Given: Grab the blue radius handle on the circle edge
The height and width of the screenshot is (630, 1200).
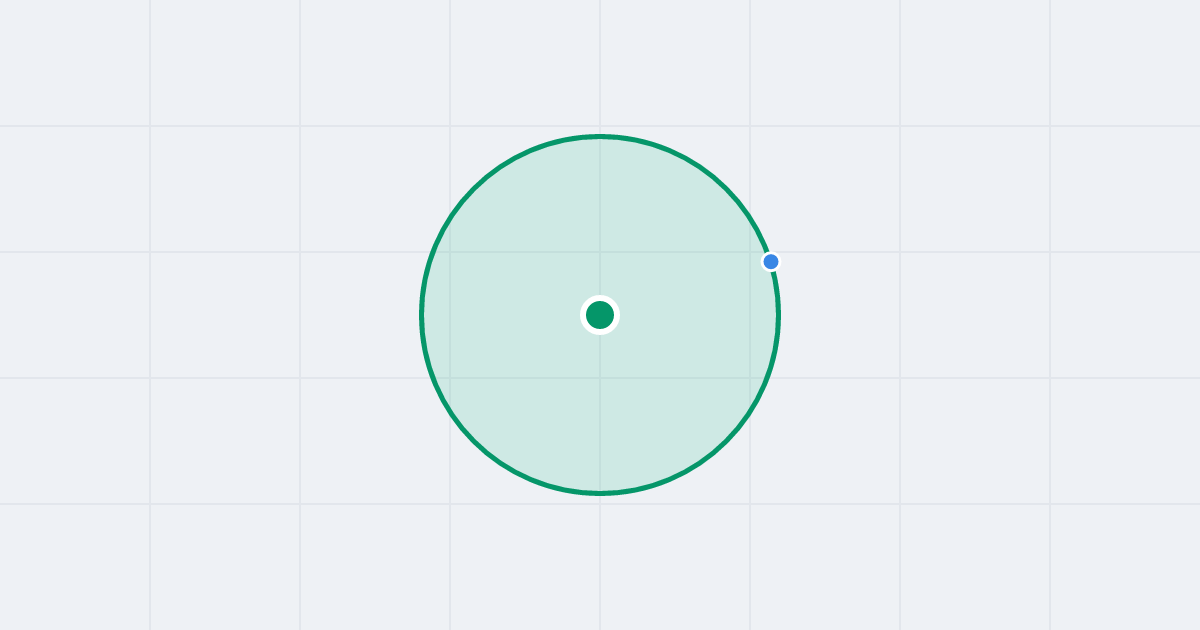Looking at the screenshot, I should click(771, 262).
